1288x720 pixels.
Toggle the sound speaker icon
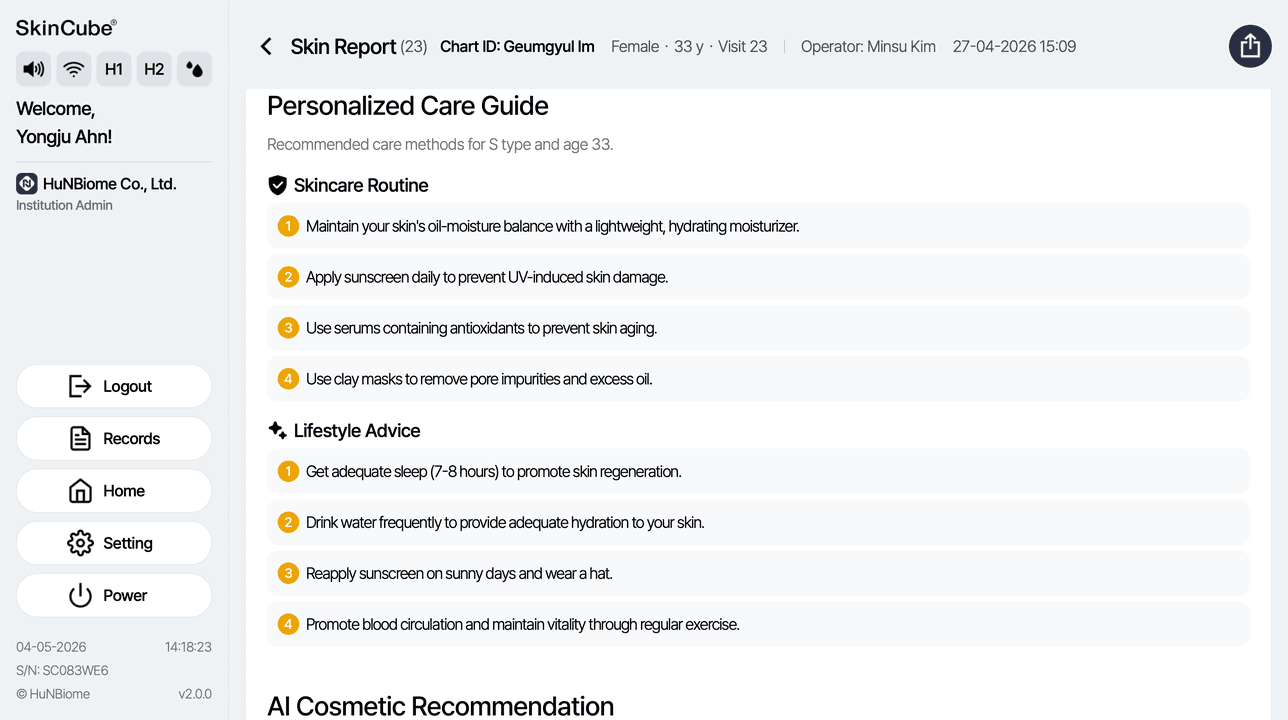(x=34, y=69)
